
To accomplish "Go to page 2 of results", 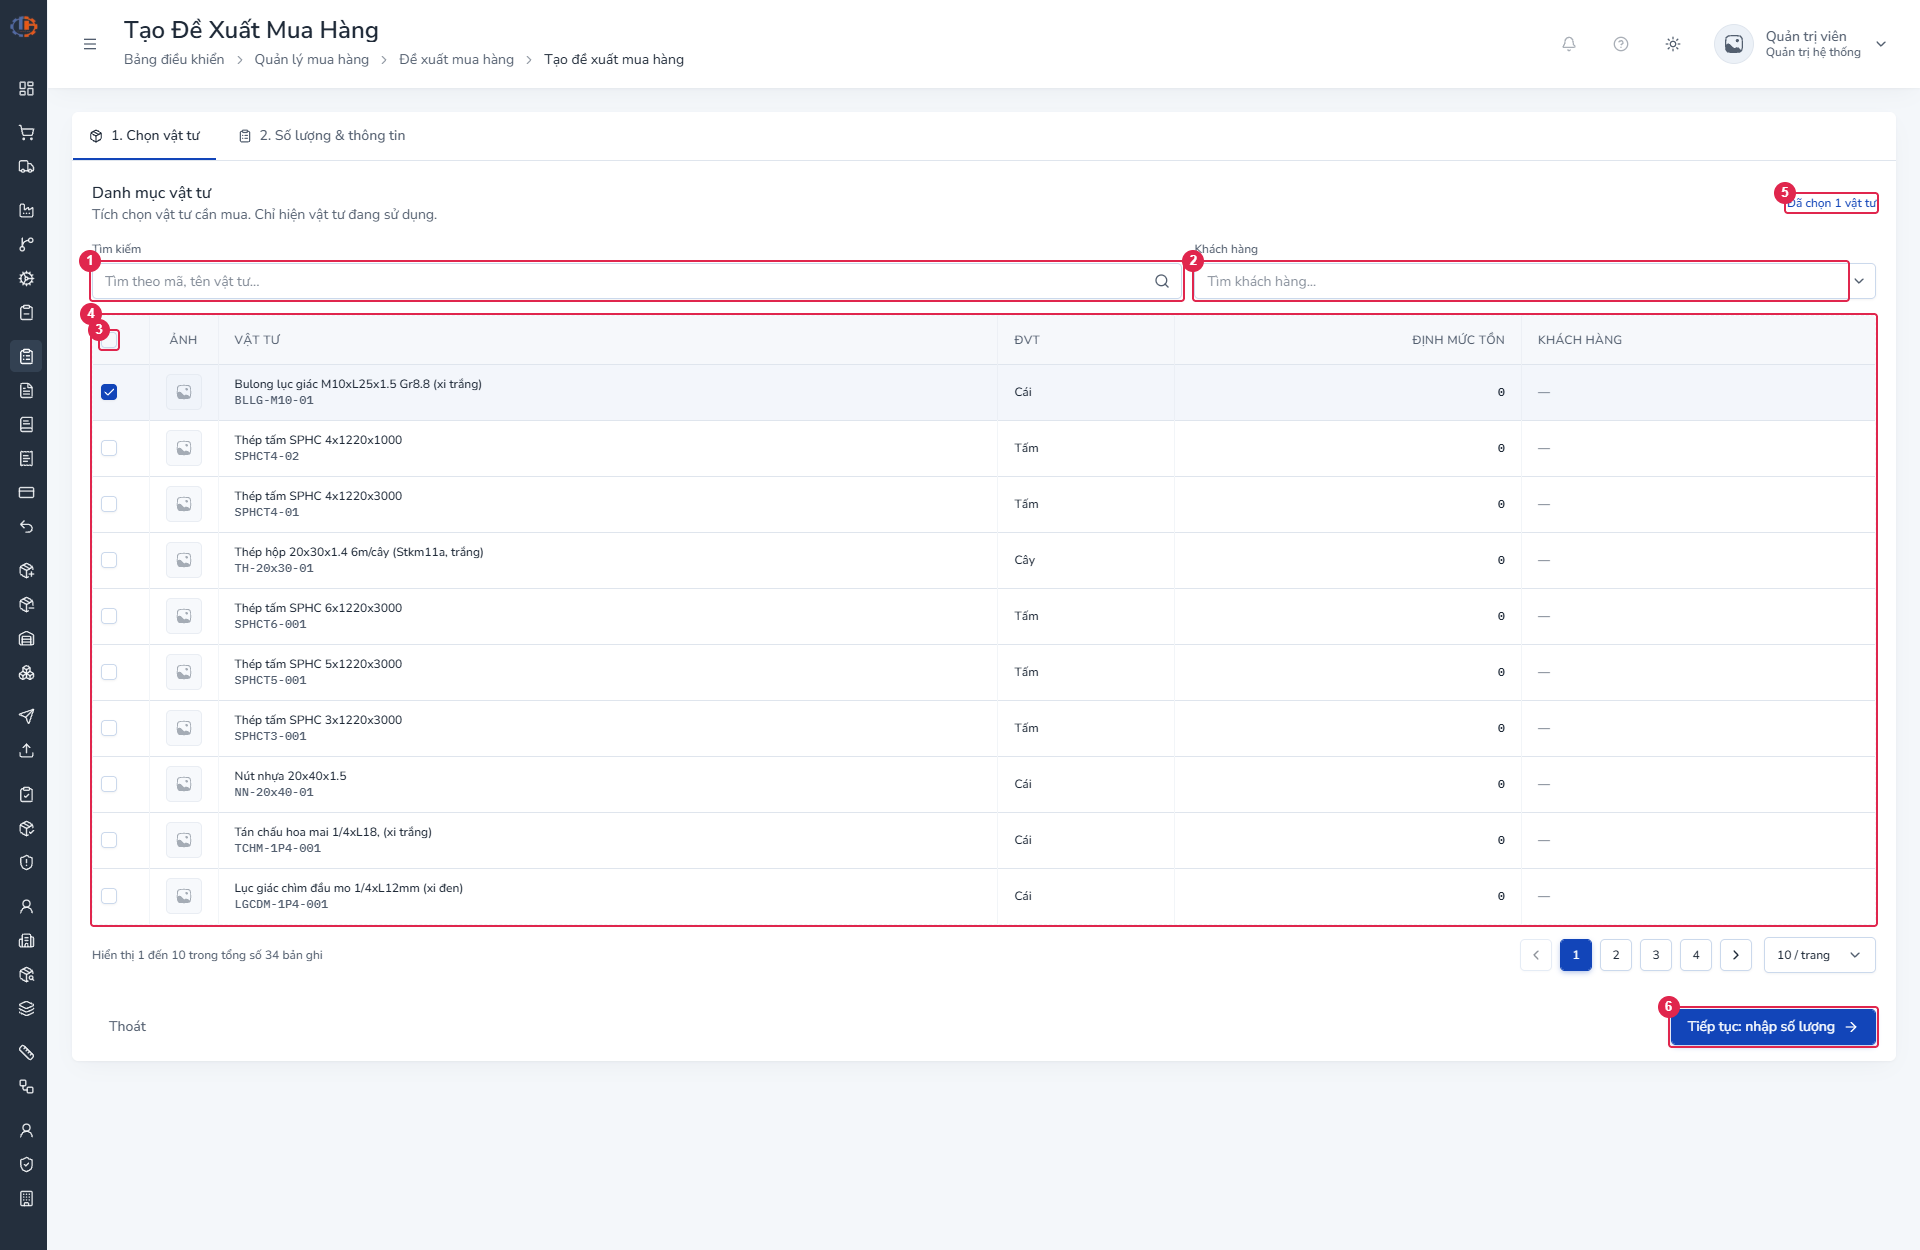I will coord(1616,955).
